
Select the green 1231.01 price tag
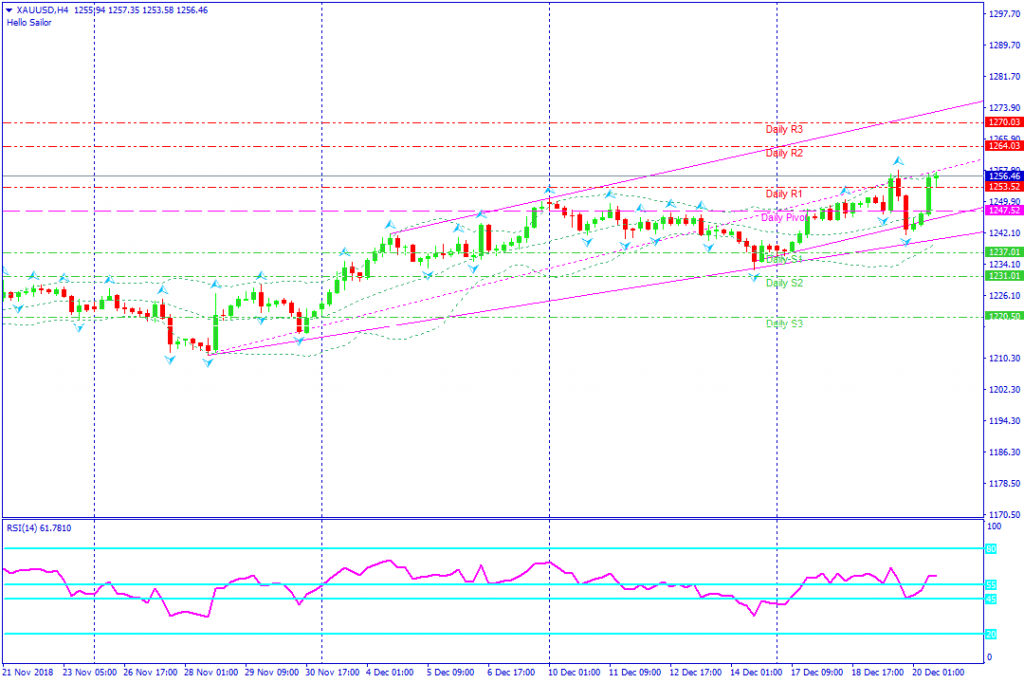(1003, 276)
